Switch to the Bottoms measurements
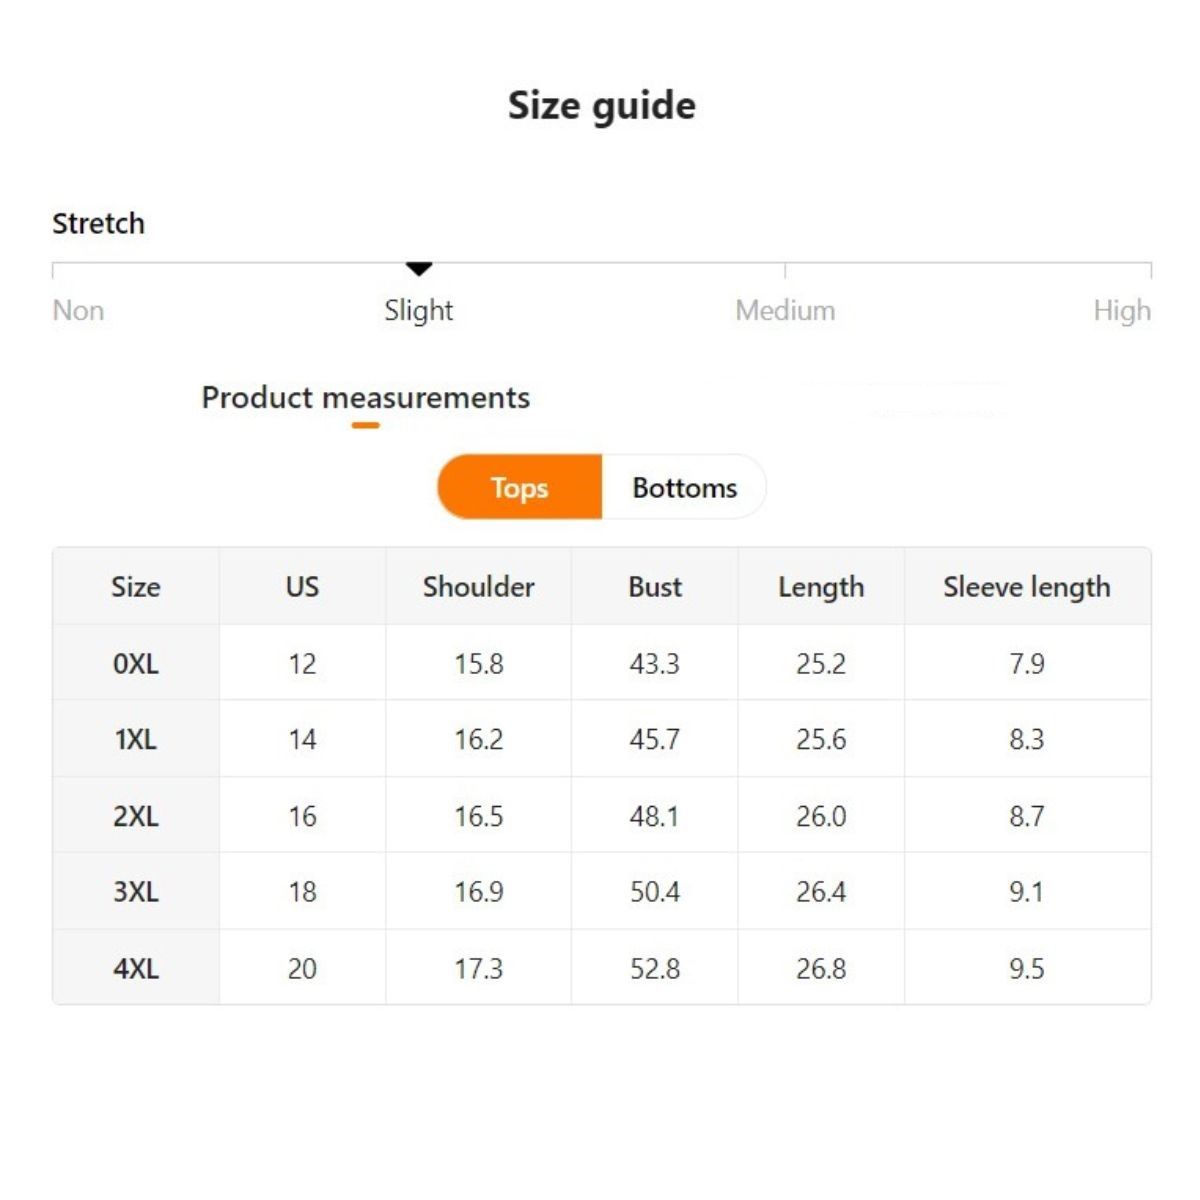 pos(684,487)
